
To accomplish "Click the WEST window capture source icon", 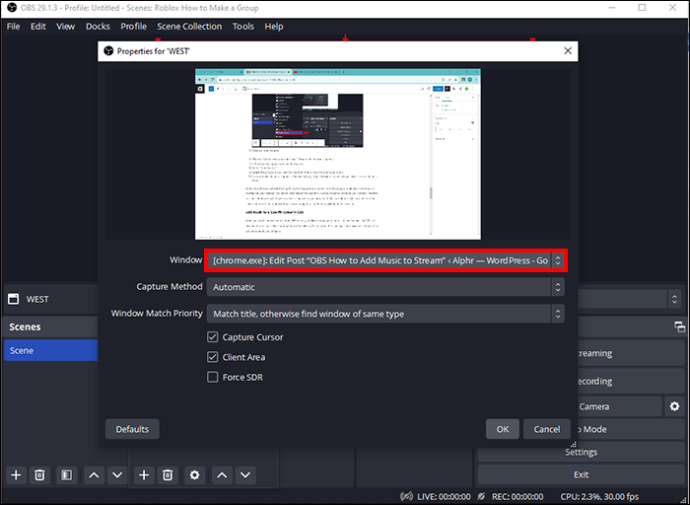I will click(14, 299).
